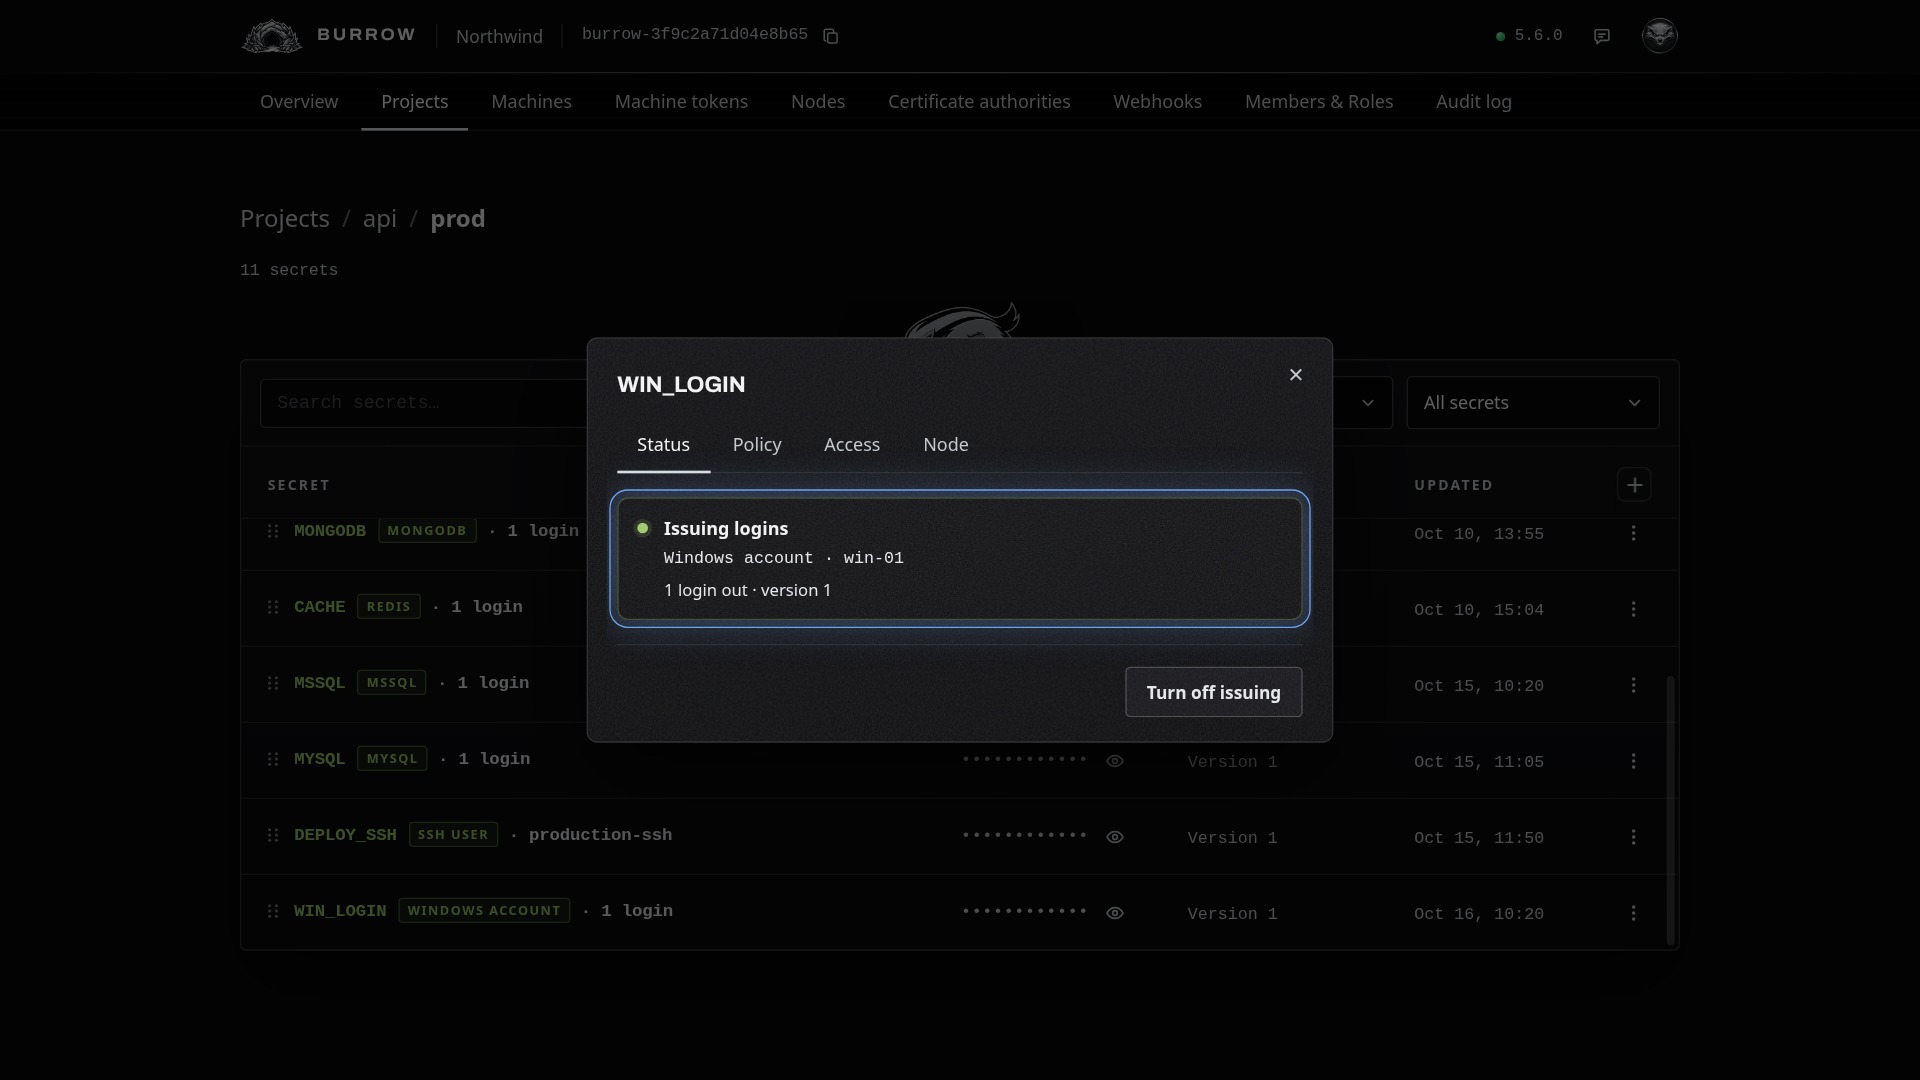Expand the dropdown left of All secrets
Screen dimensions: 1920x1080
(1367, 403)
